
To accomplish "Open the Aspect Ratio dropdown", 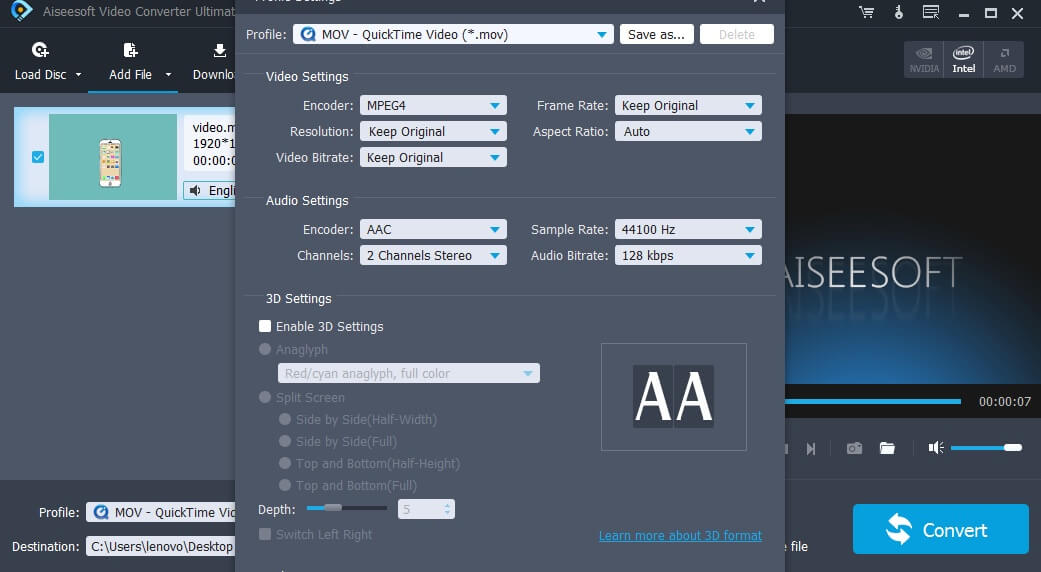I will 688,131.
